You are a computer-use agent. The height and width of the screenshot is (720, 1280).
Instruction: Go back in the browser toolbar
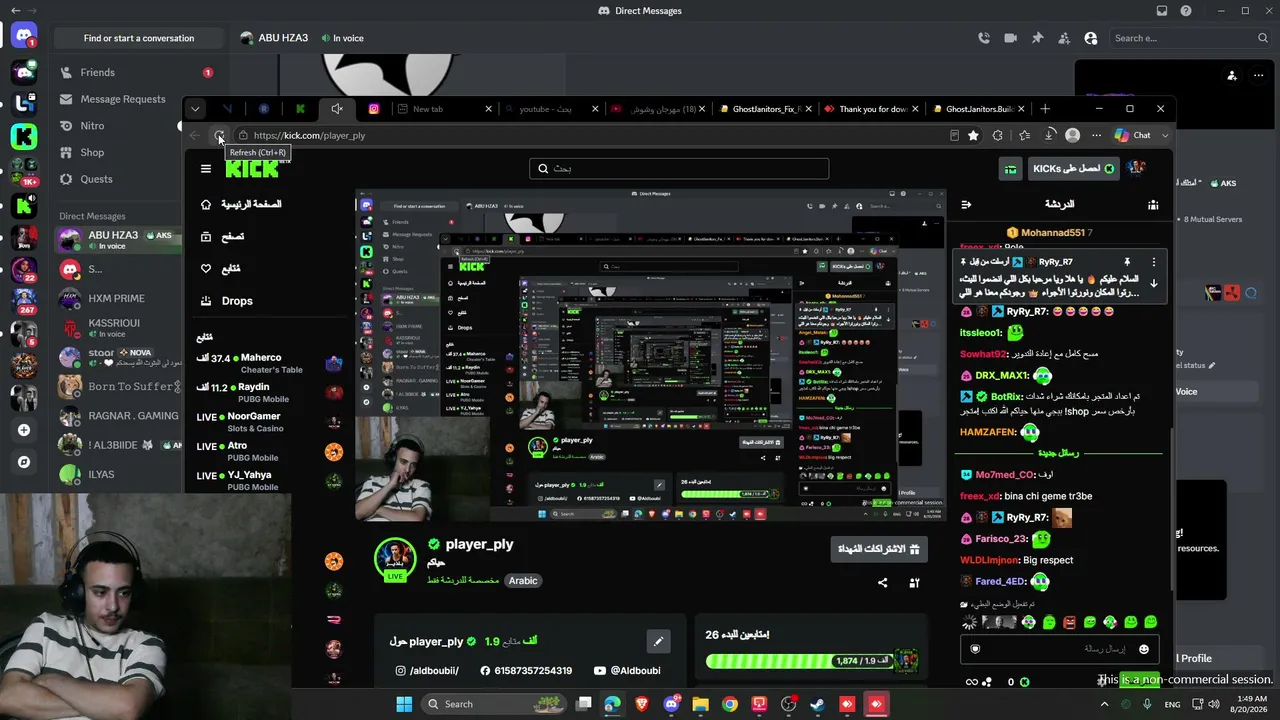click(195, 135)
